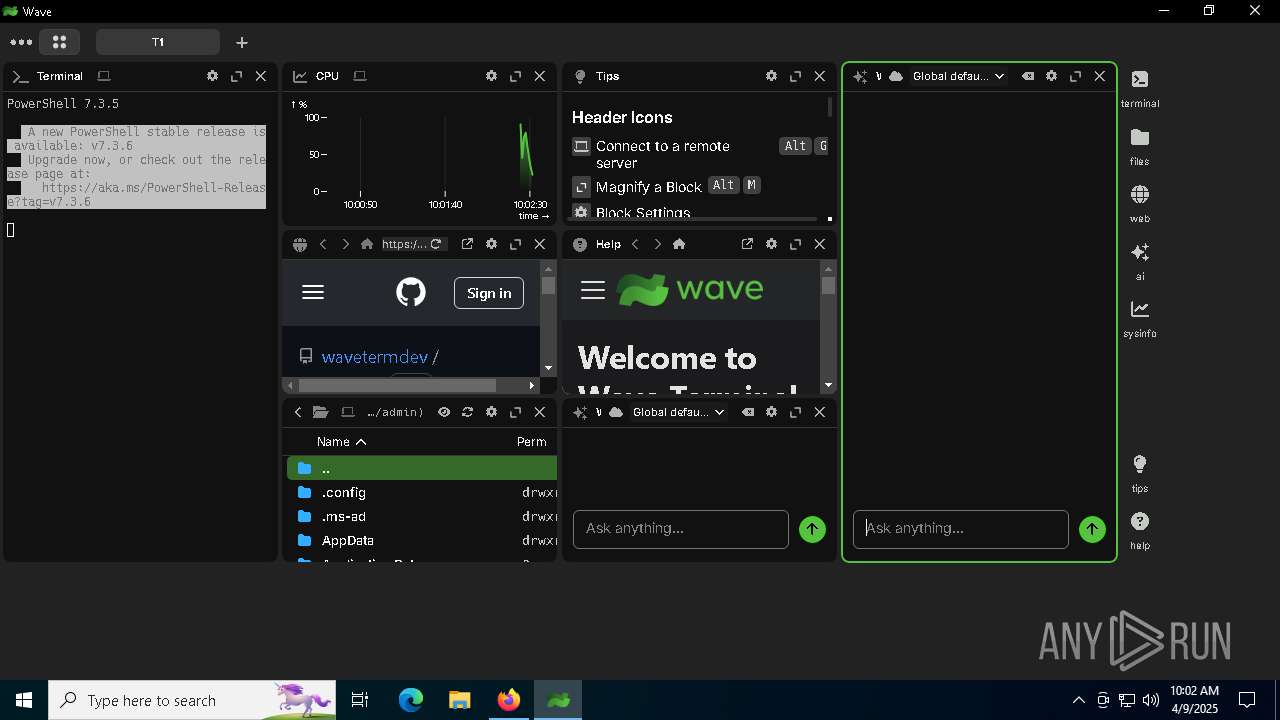The image size is (1280, 720).
Task: Open Task View on taskbar
Action: pyautogui.click(x=361, y=700)
